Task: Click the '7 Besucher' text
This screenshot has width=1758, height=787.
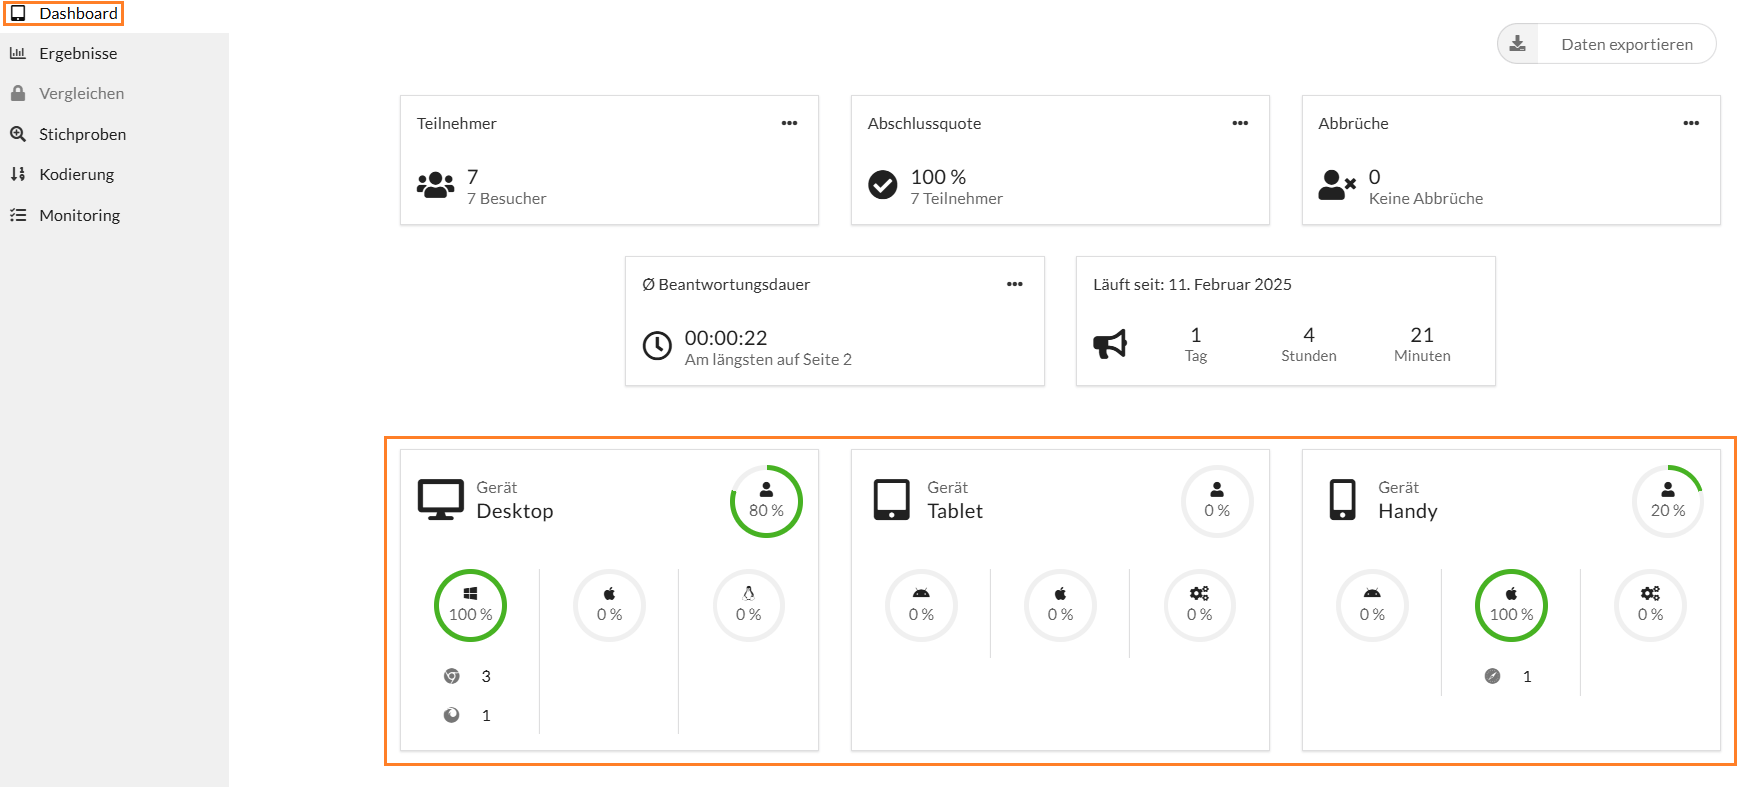Action: (506, 199)
